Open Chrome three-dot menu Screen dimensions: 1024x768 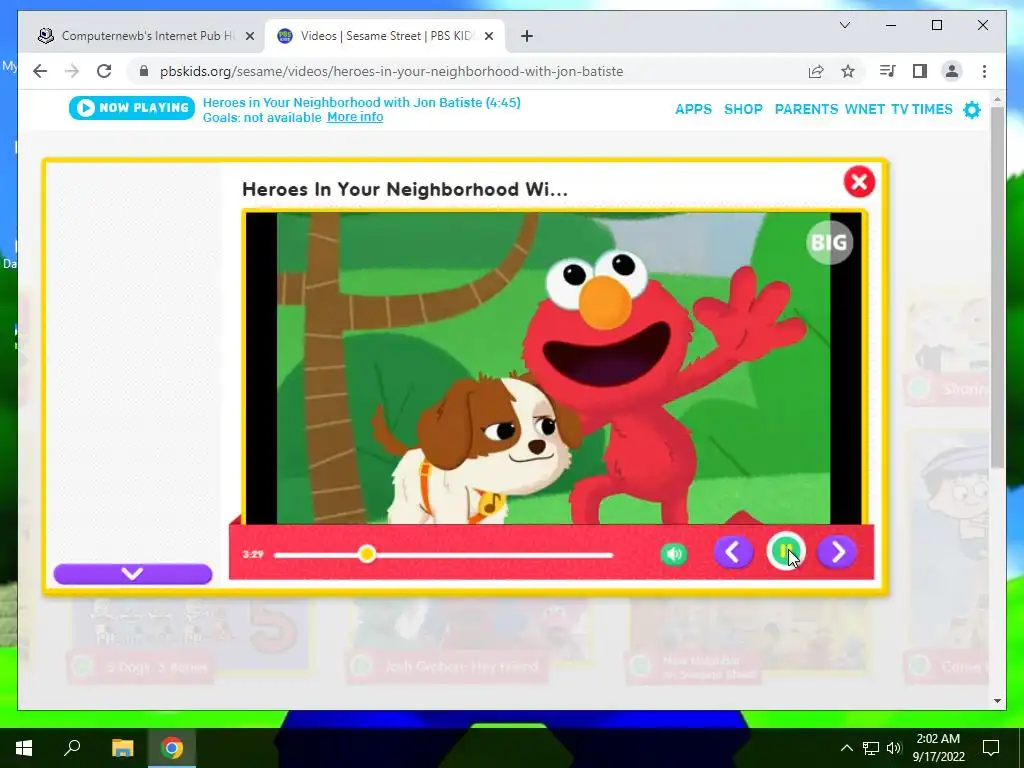pos(984,71)
